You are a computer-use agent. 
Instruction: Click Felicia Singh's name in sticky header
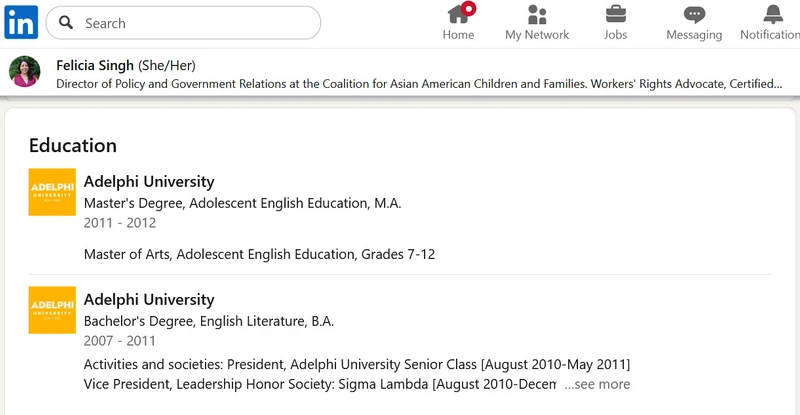95,65
